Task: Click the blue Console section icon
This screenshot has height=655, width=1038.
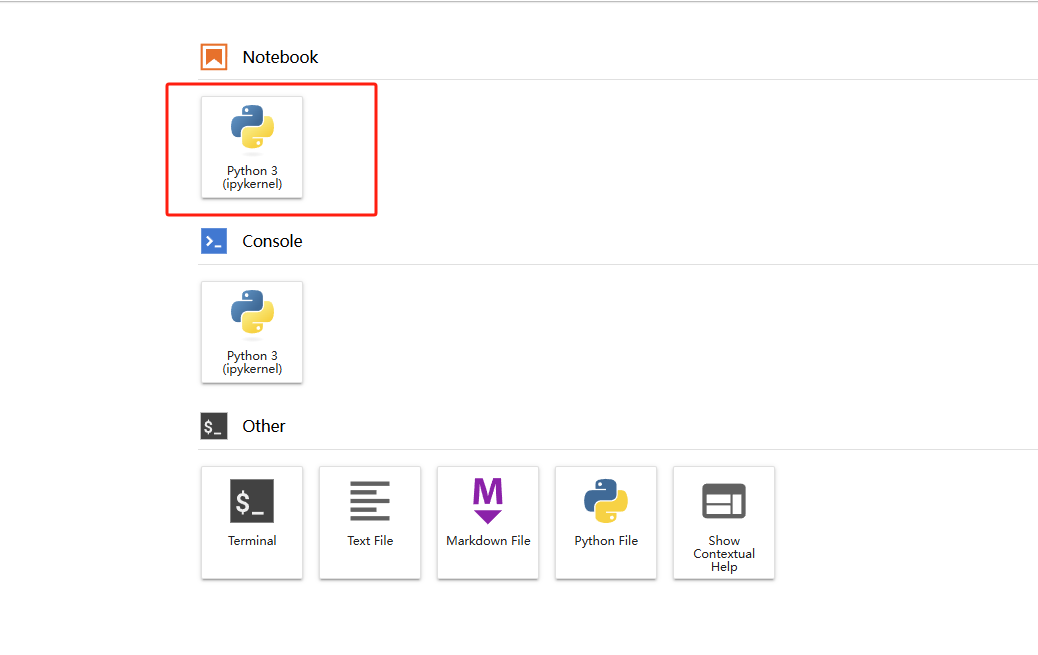Action: [214, 241]
